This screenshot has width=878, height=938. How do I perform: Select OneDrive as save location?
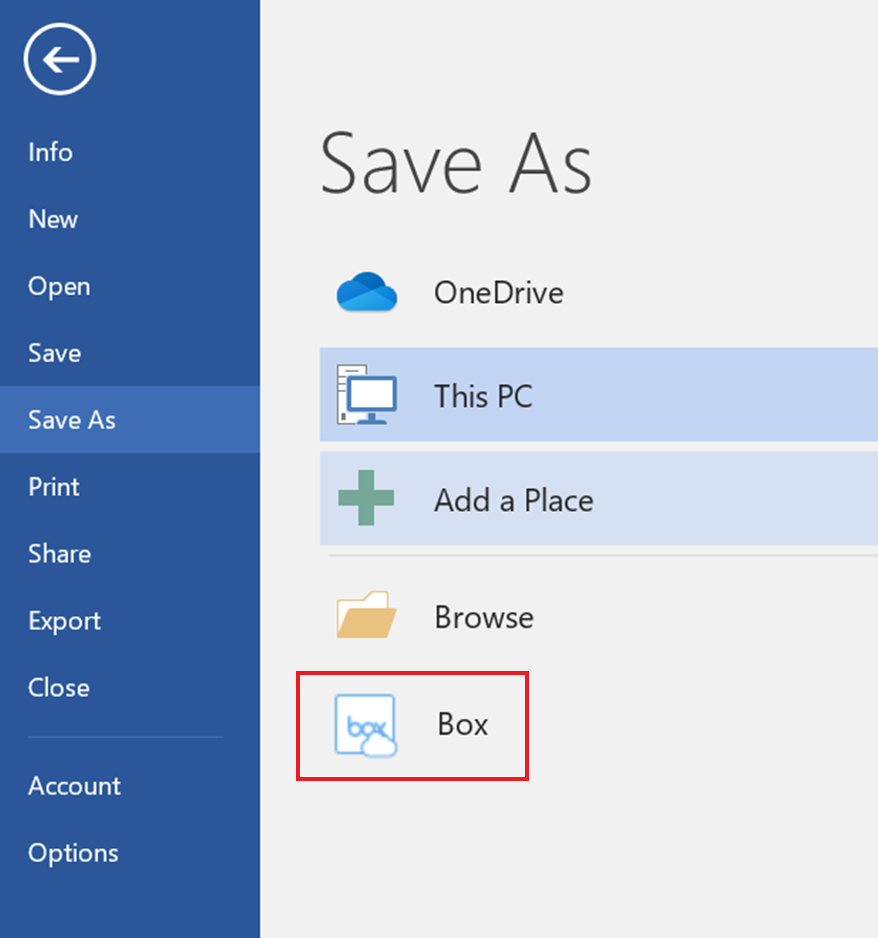(499, 293)
